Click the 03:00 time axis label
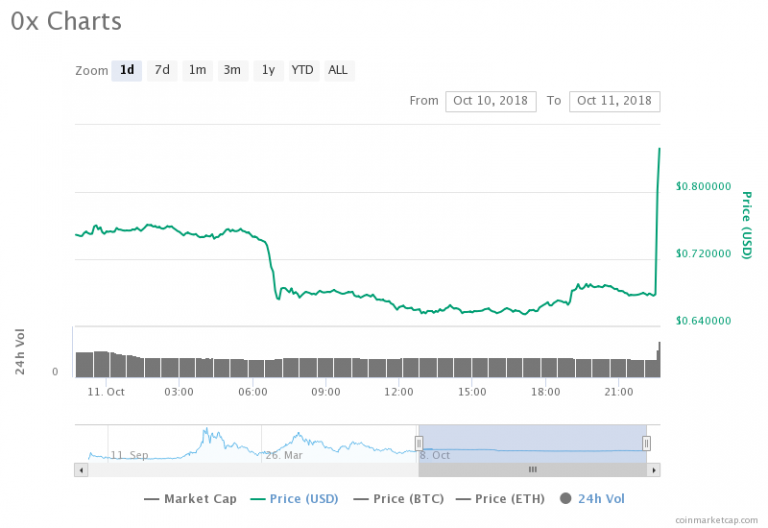 pyautogui.click(x=179, y=392)
